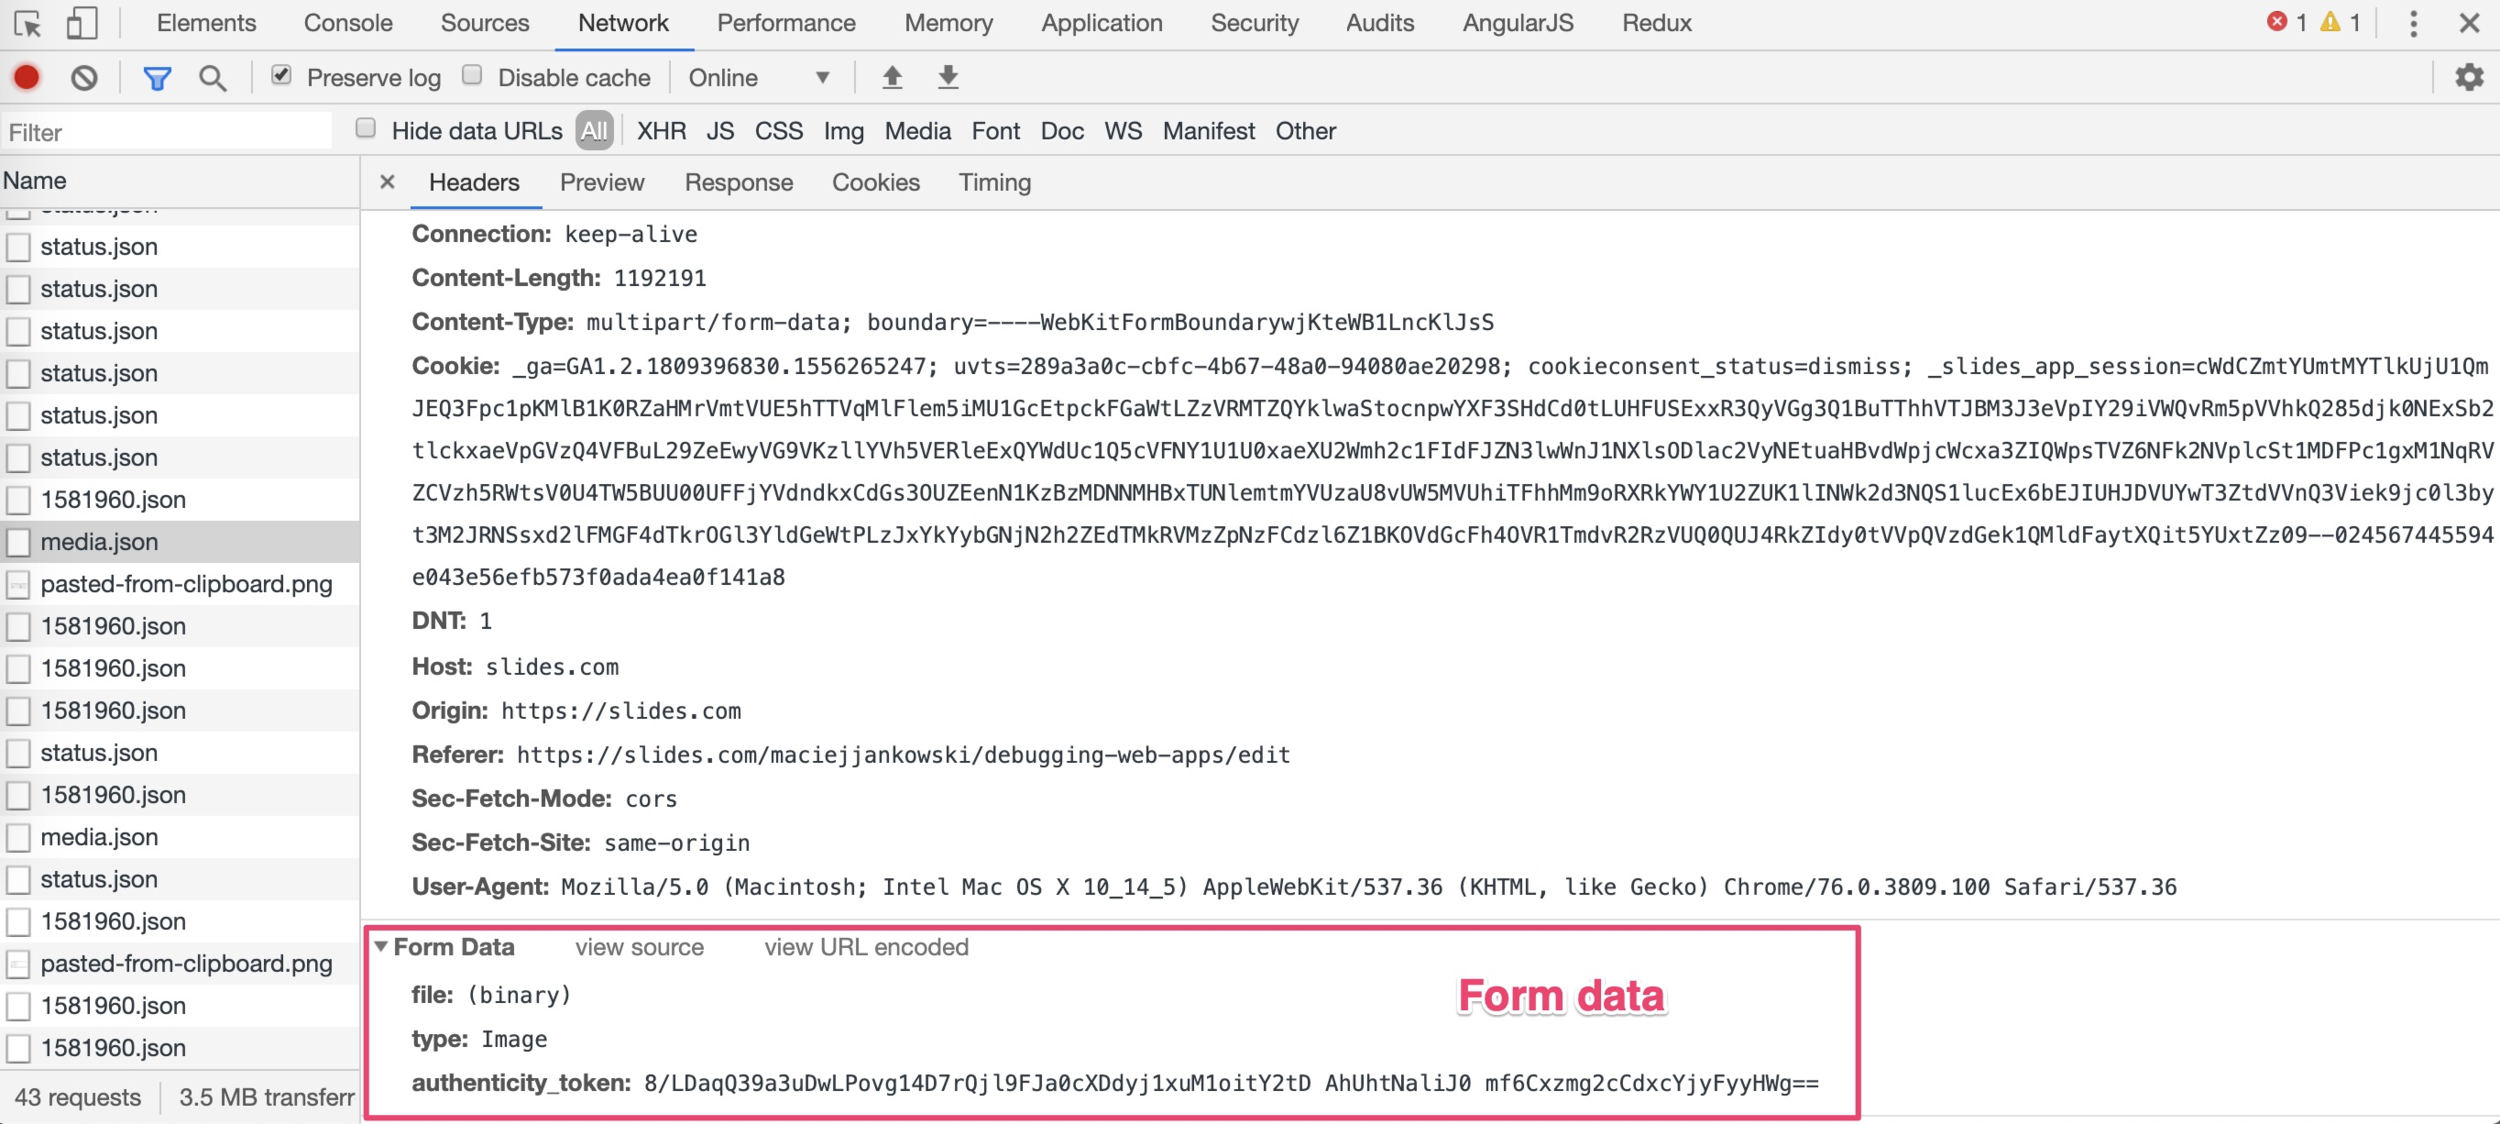Click the inspect element picker icon
This screenshot has width=2500, height=1124.
tap(28, 23)
